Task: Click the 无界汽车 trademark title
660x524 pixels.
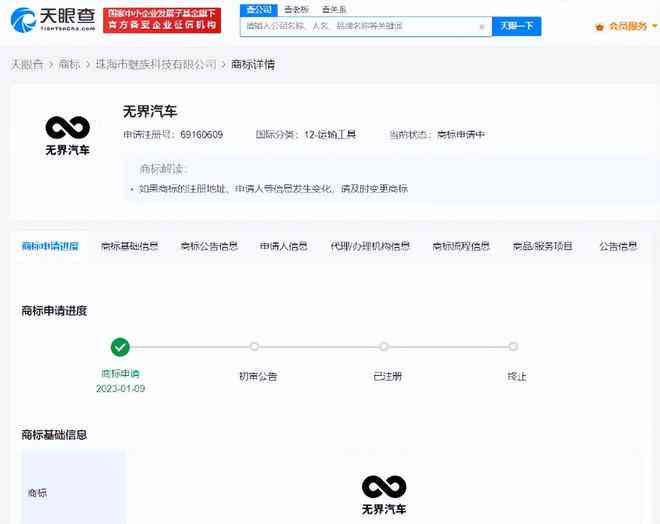Action: coord(150,112)
